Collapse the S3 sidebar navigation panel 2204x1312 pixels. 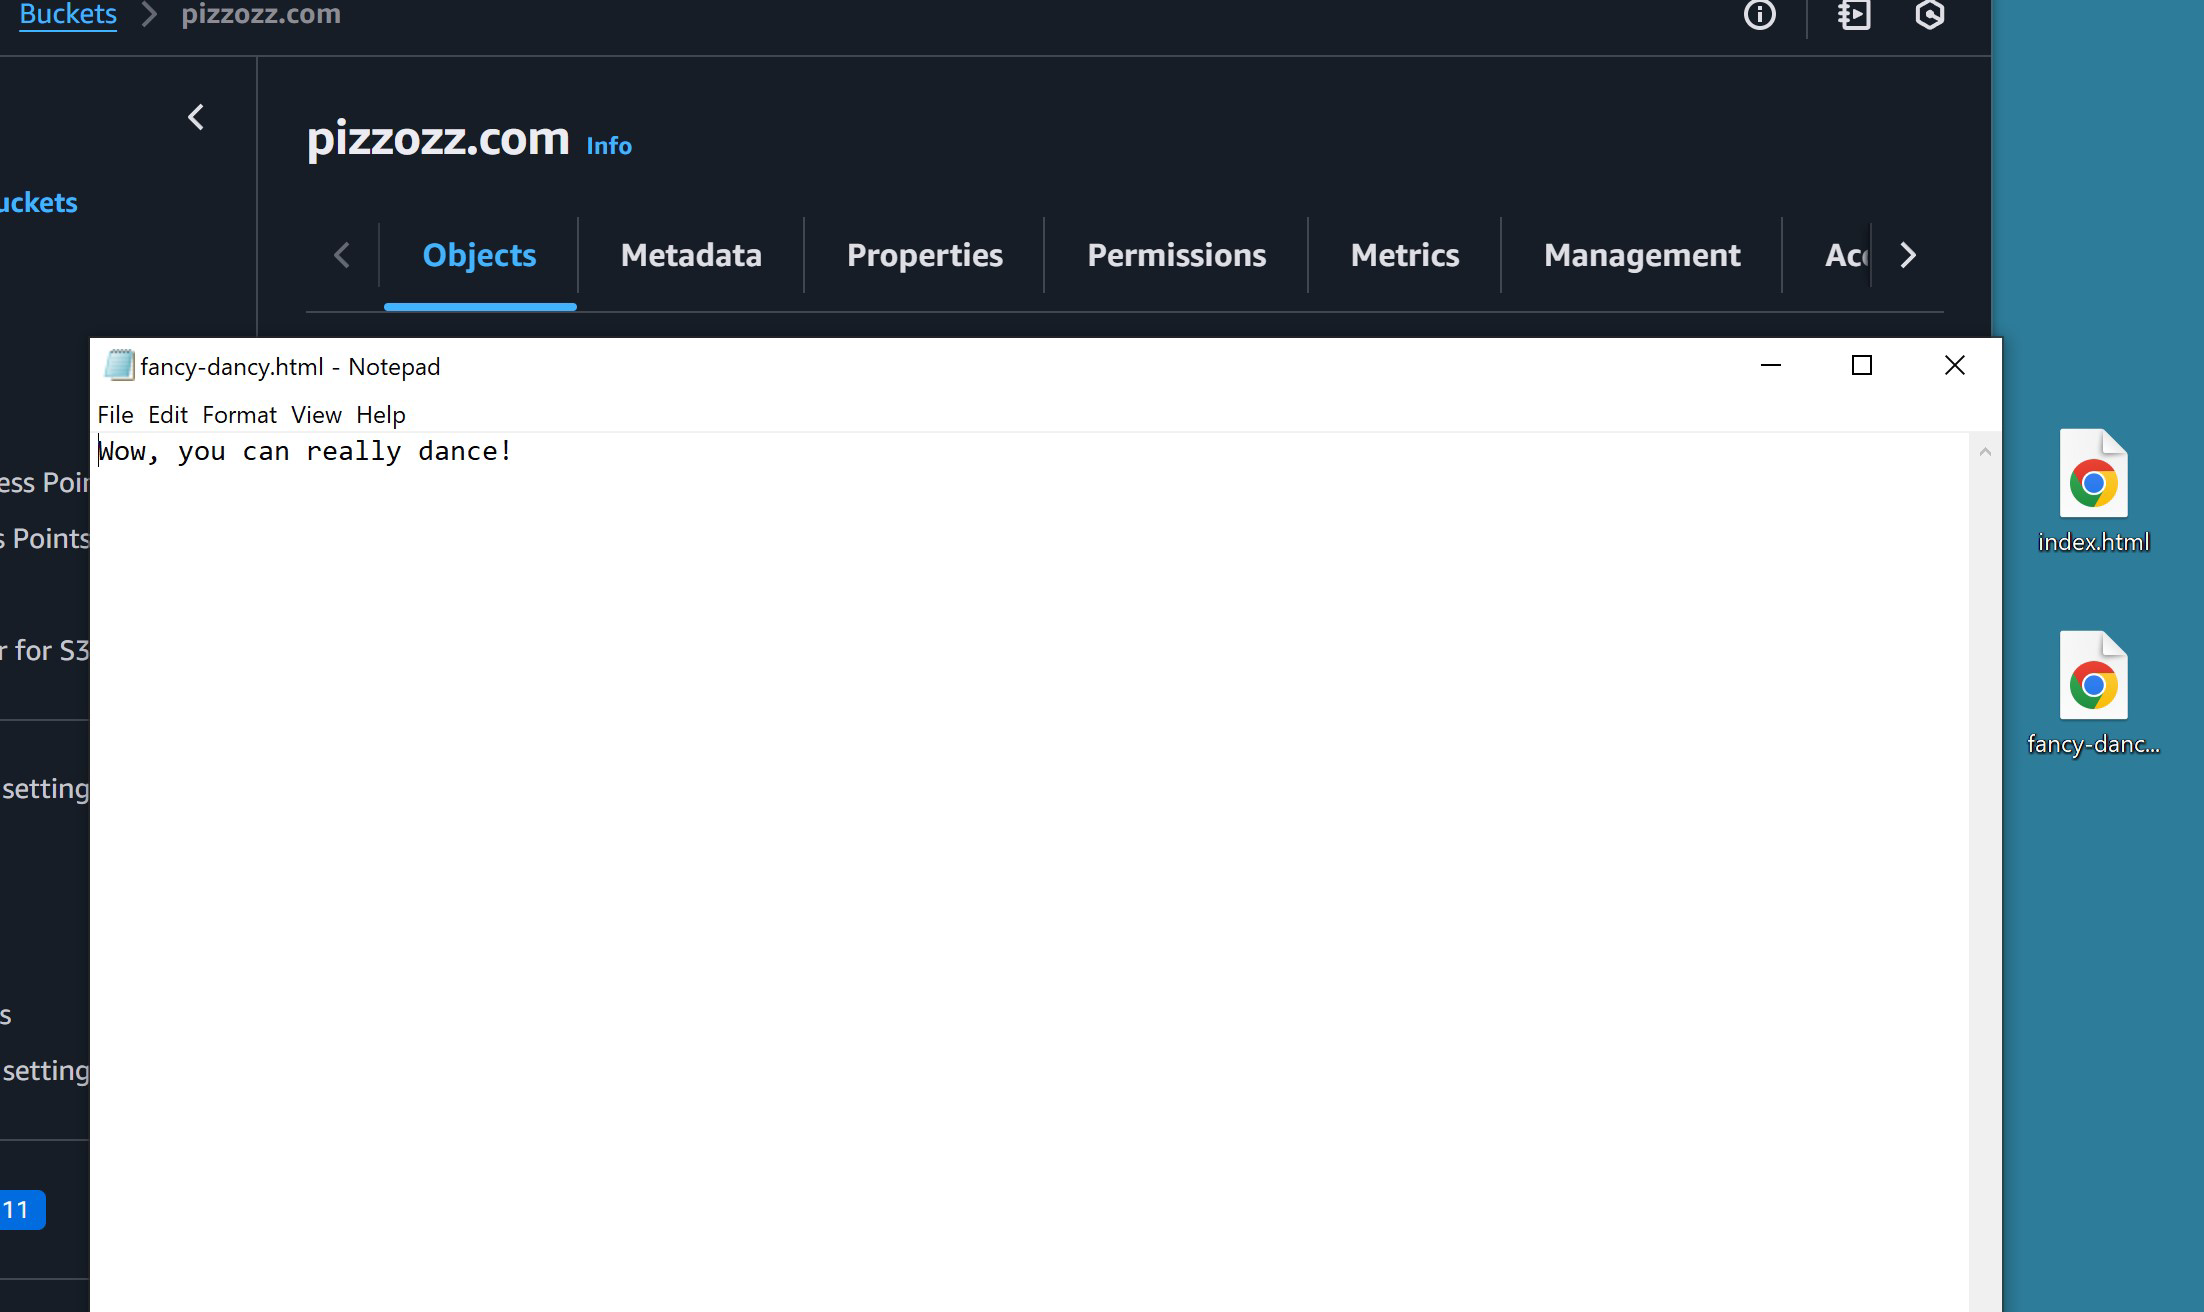click(196, 118)
